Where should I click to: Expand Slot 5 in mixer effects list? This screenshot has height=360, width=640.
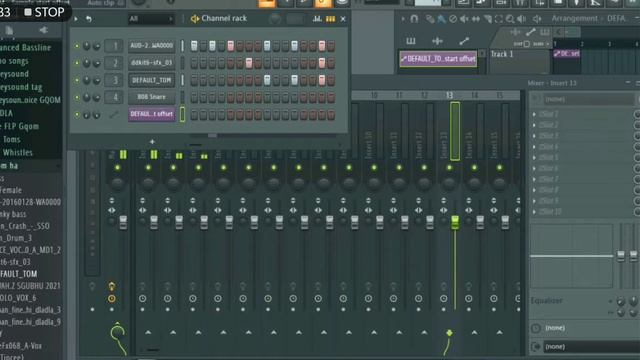click(x=534, y=158)
